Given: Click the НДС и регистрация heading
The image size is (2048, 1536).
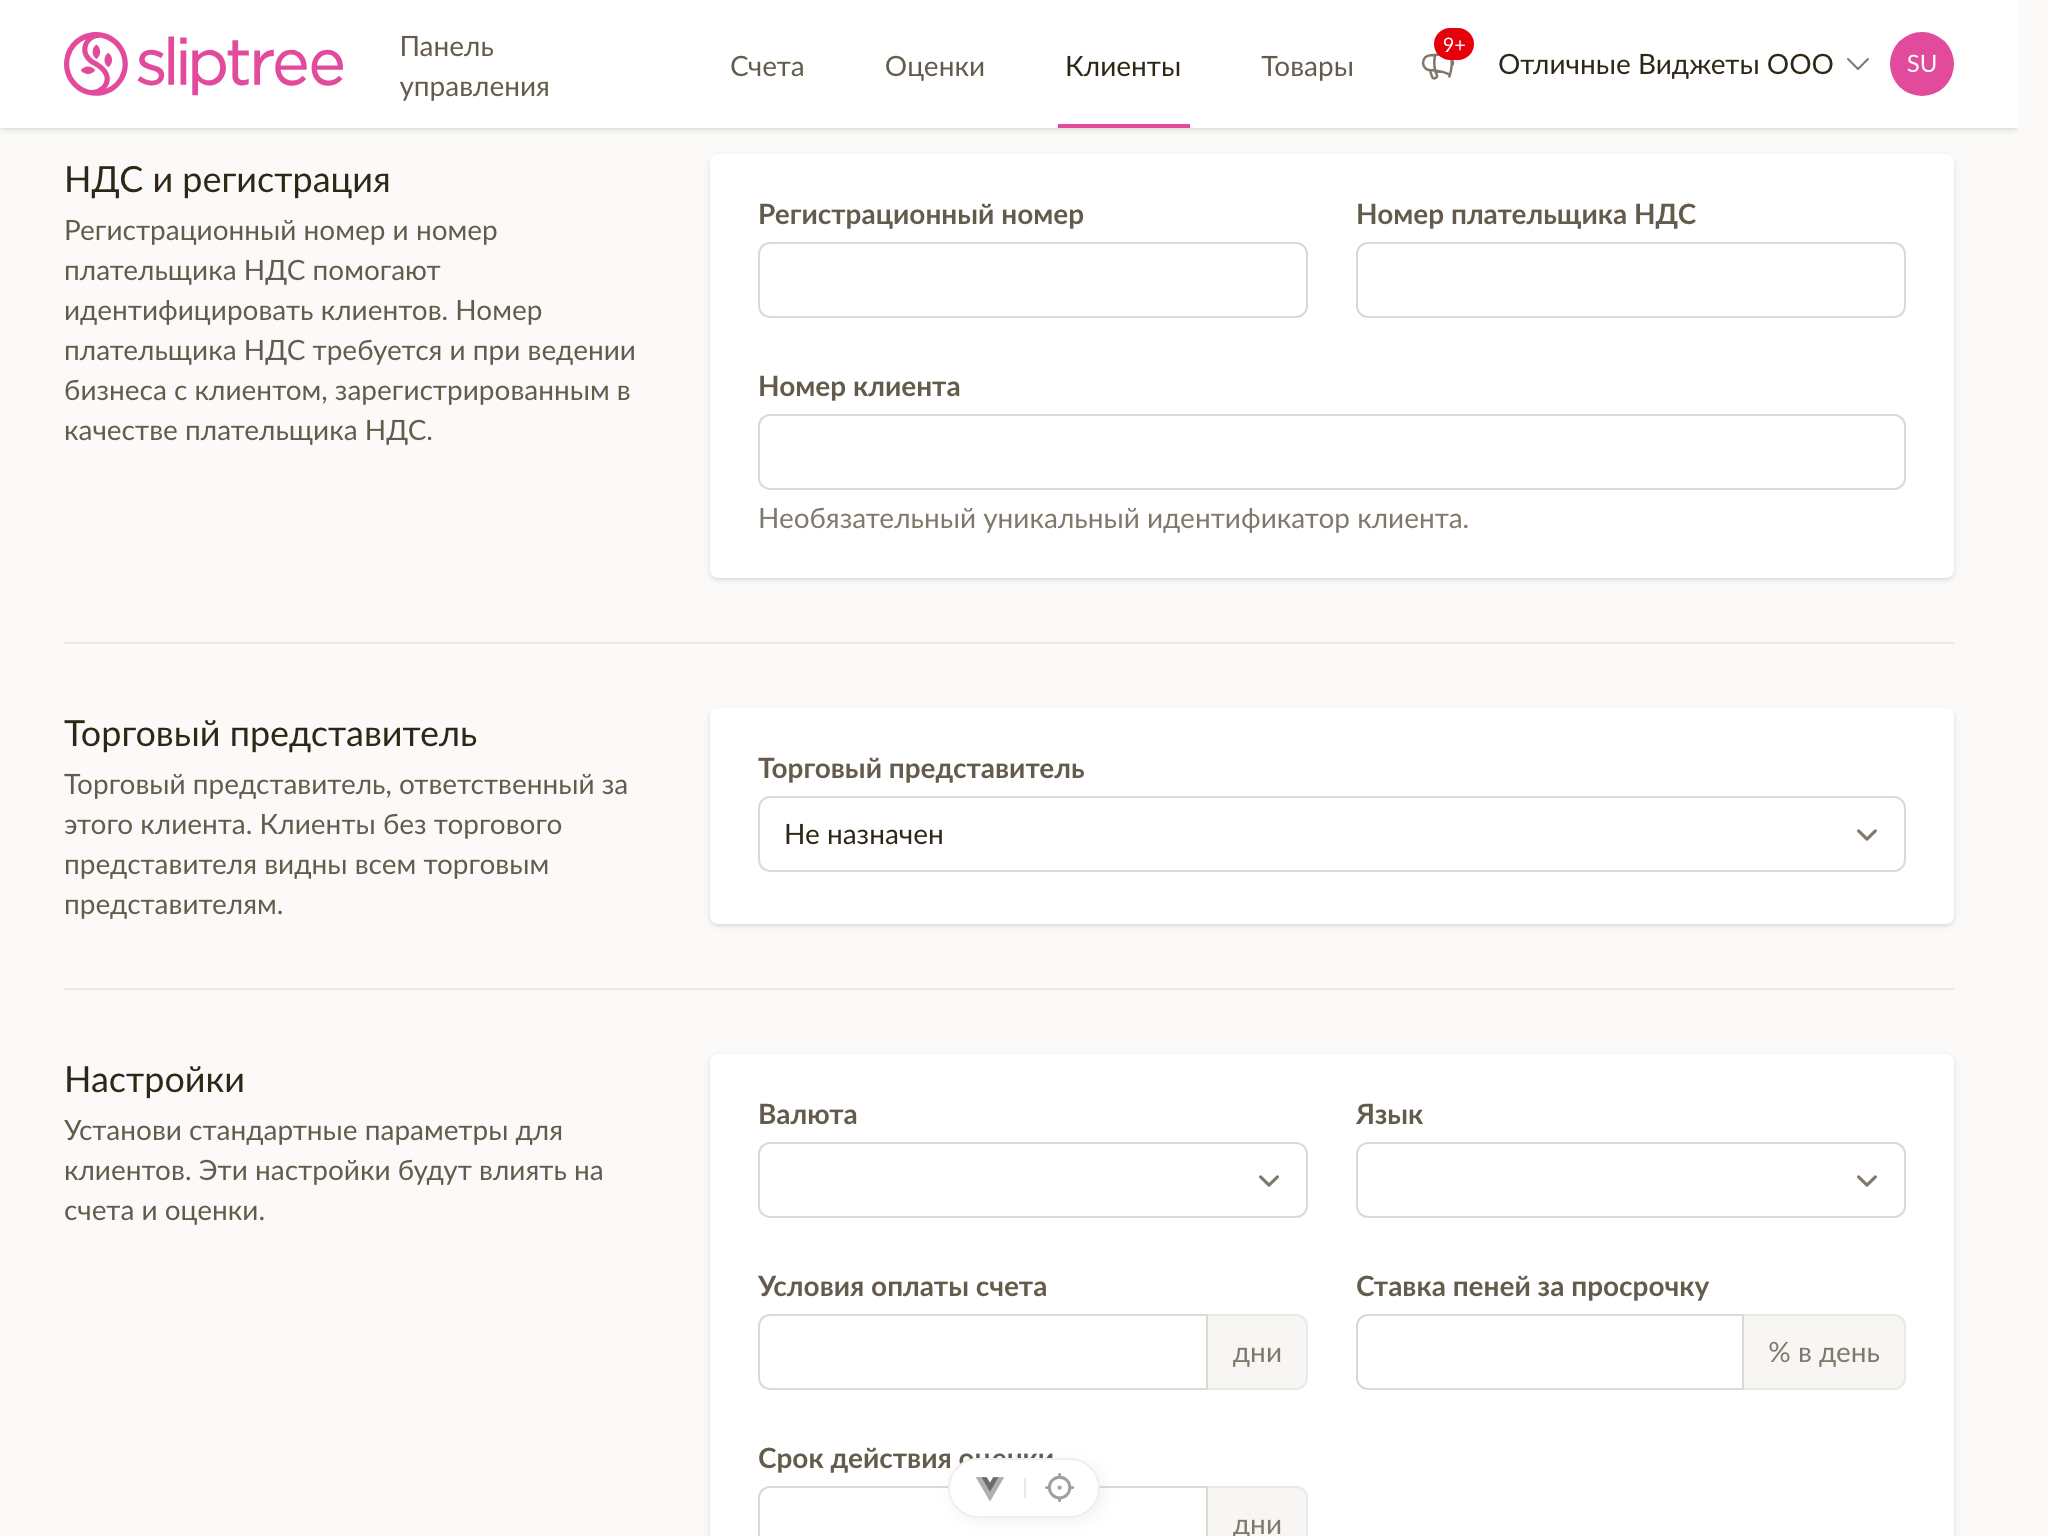Looking at the screenshot, I should 227,180.
